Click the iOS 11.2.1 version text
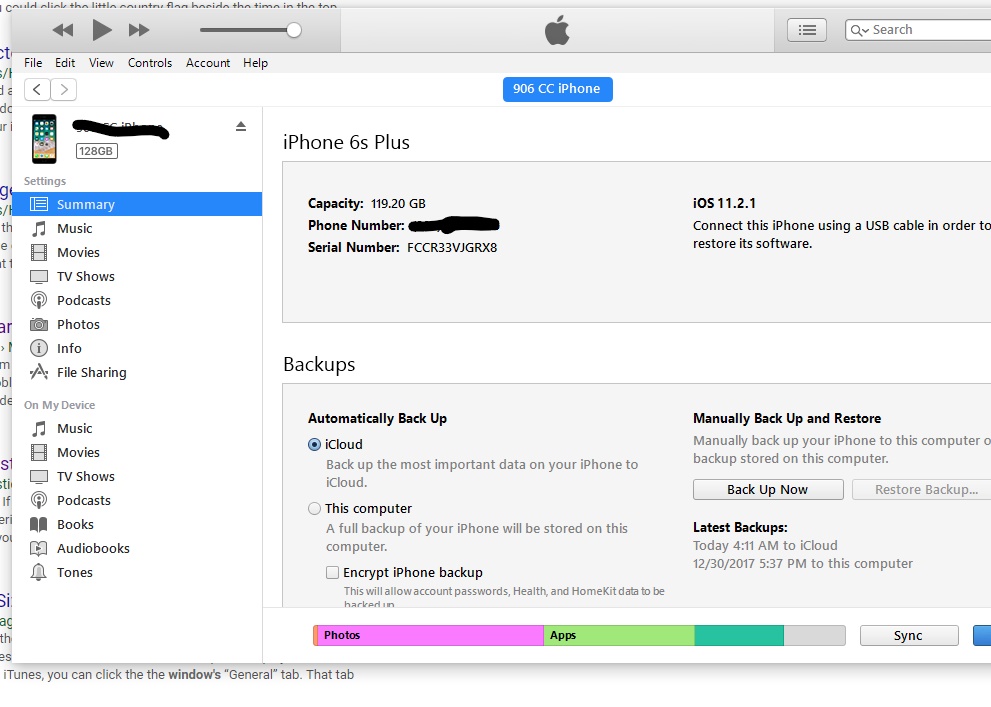Viewport: 991px width, 707px height. [x=724, y=203]
